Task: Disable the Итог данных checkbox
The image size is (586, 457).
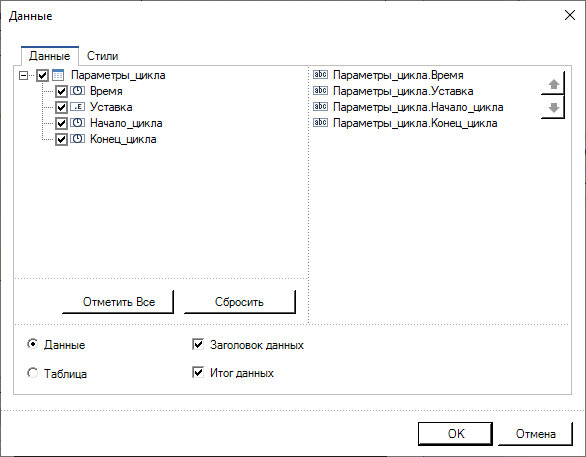Action: (198, 372)
